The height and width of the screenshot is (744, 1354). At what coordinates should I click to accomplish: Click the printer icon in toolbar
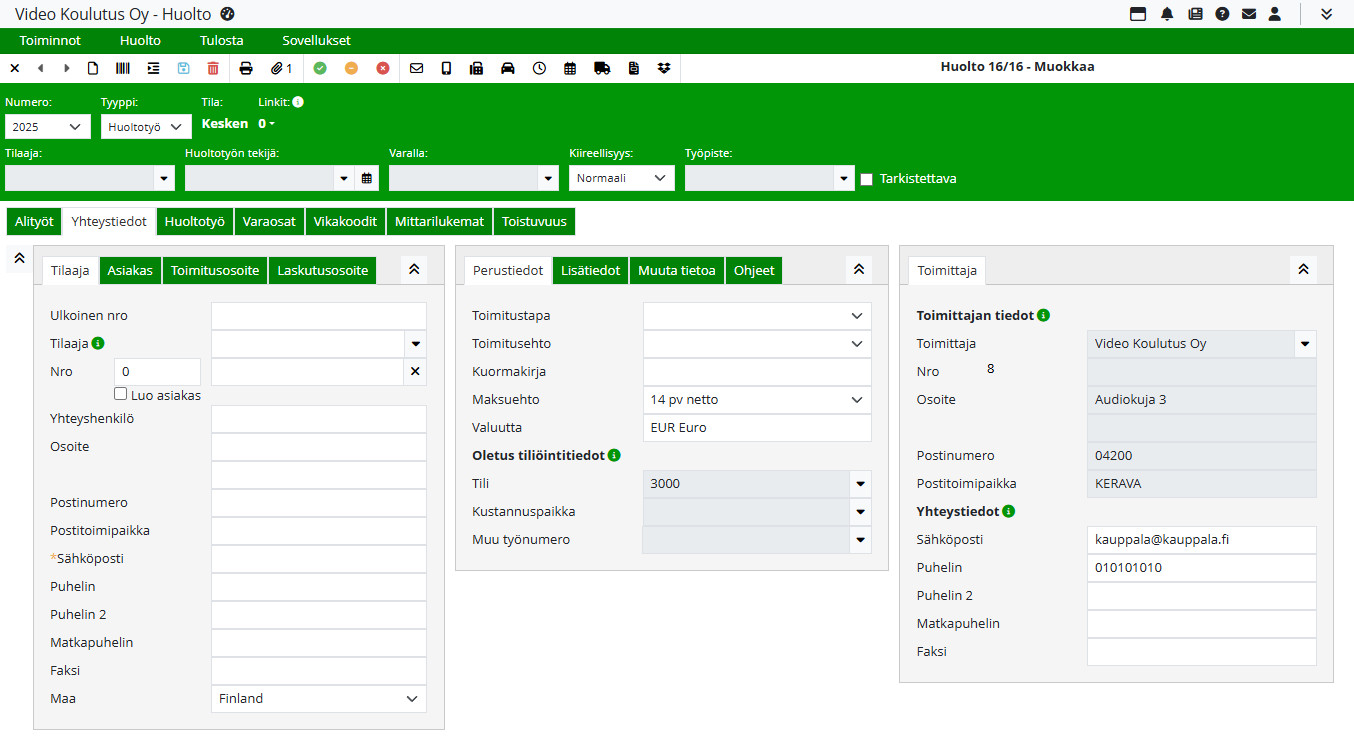pyautogui.click(x=246, y=68)
